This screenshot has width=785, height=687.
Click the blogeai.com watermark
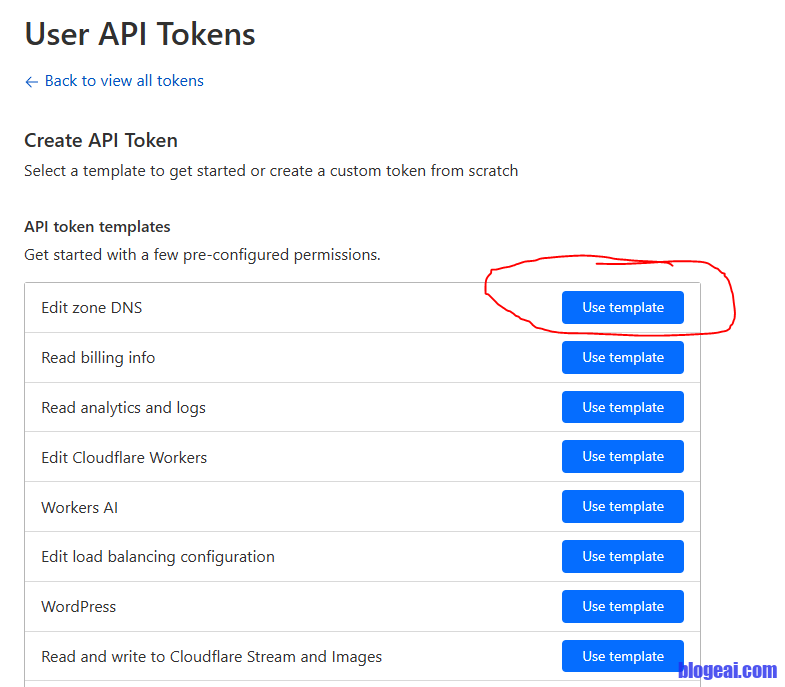coord(727,671)
